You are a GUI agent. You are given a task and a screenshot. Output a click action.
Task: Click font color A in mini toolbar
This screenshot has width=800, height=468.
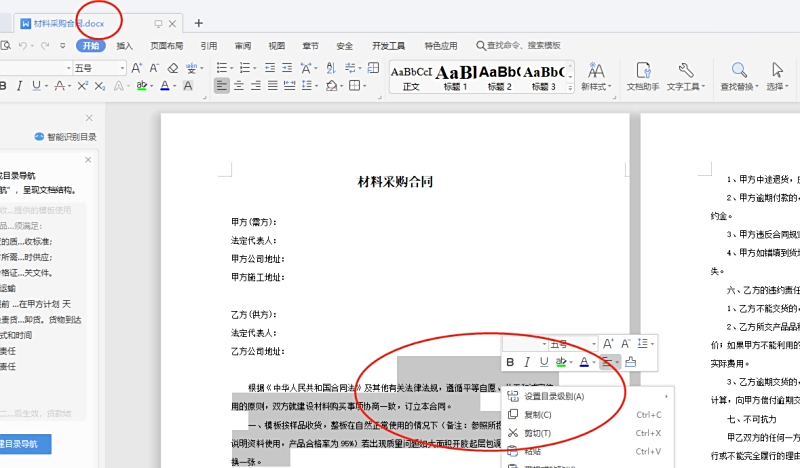[x=584, y=362]
